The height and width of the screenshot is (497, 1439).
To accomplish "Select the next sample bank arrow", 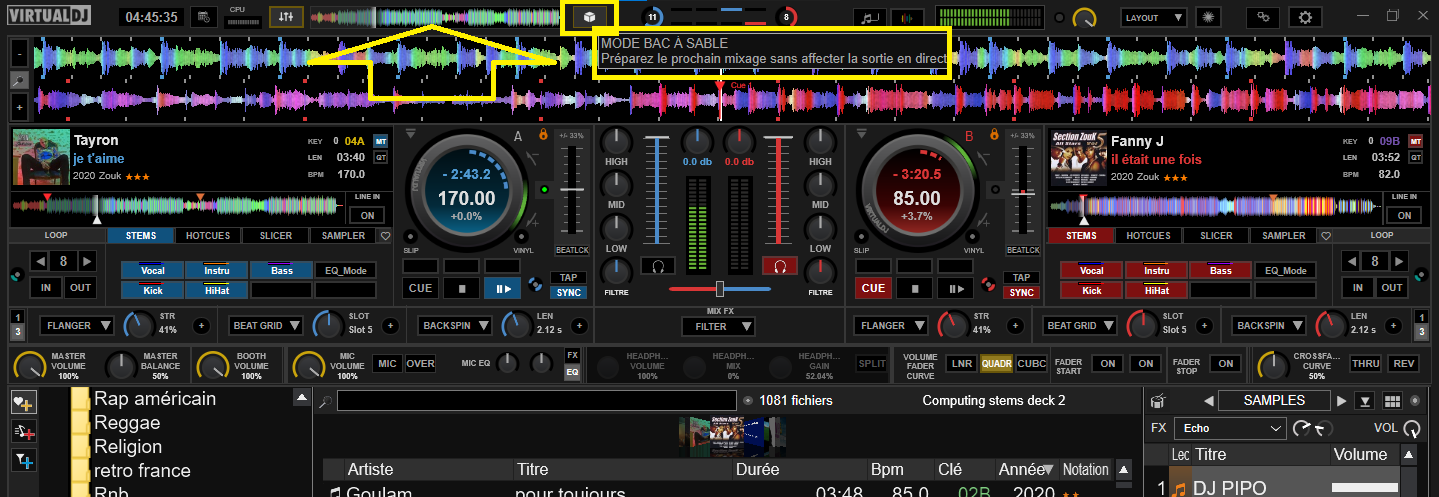I will coord(1342,401).
